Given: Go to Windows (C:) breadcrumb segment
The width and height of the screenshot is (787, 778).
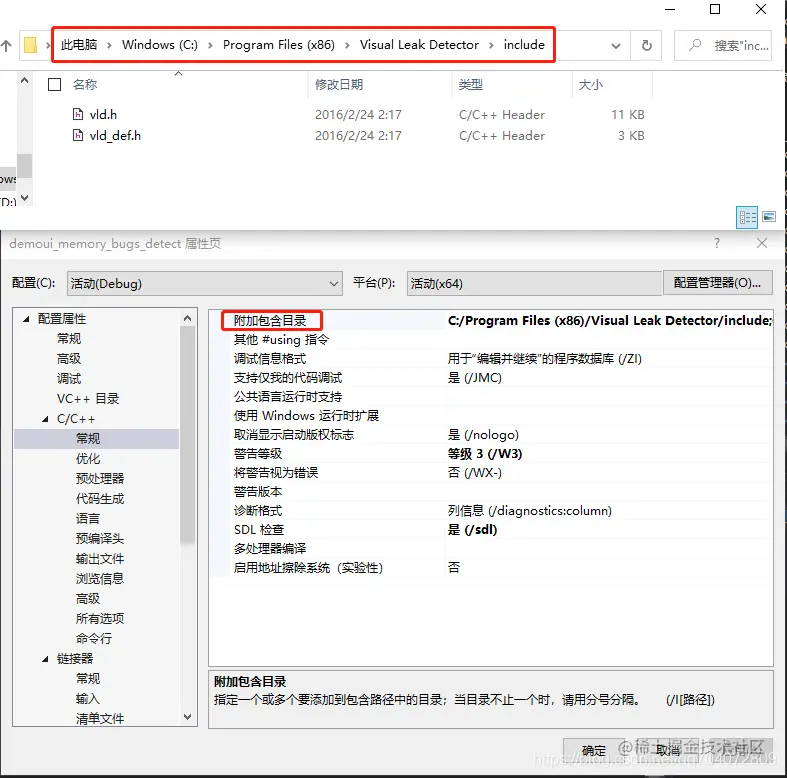Looking at the screenshot, I should pyautogui.click(x=160, y=45).
